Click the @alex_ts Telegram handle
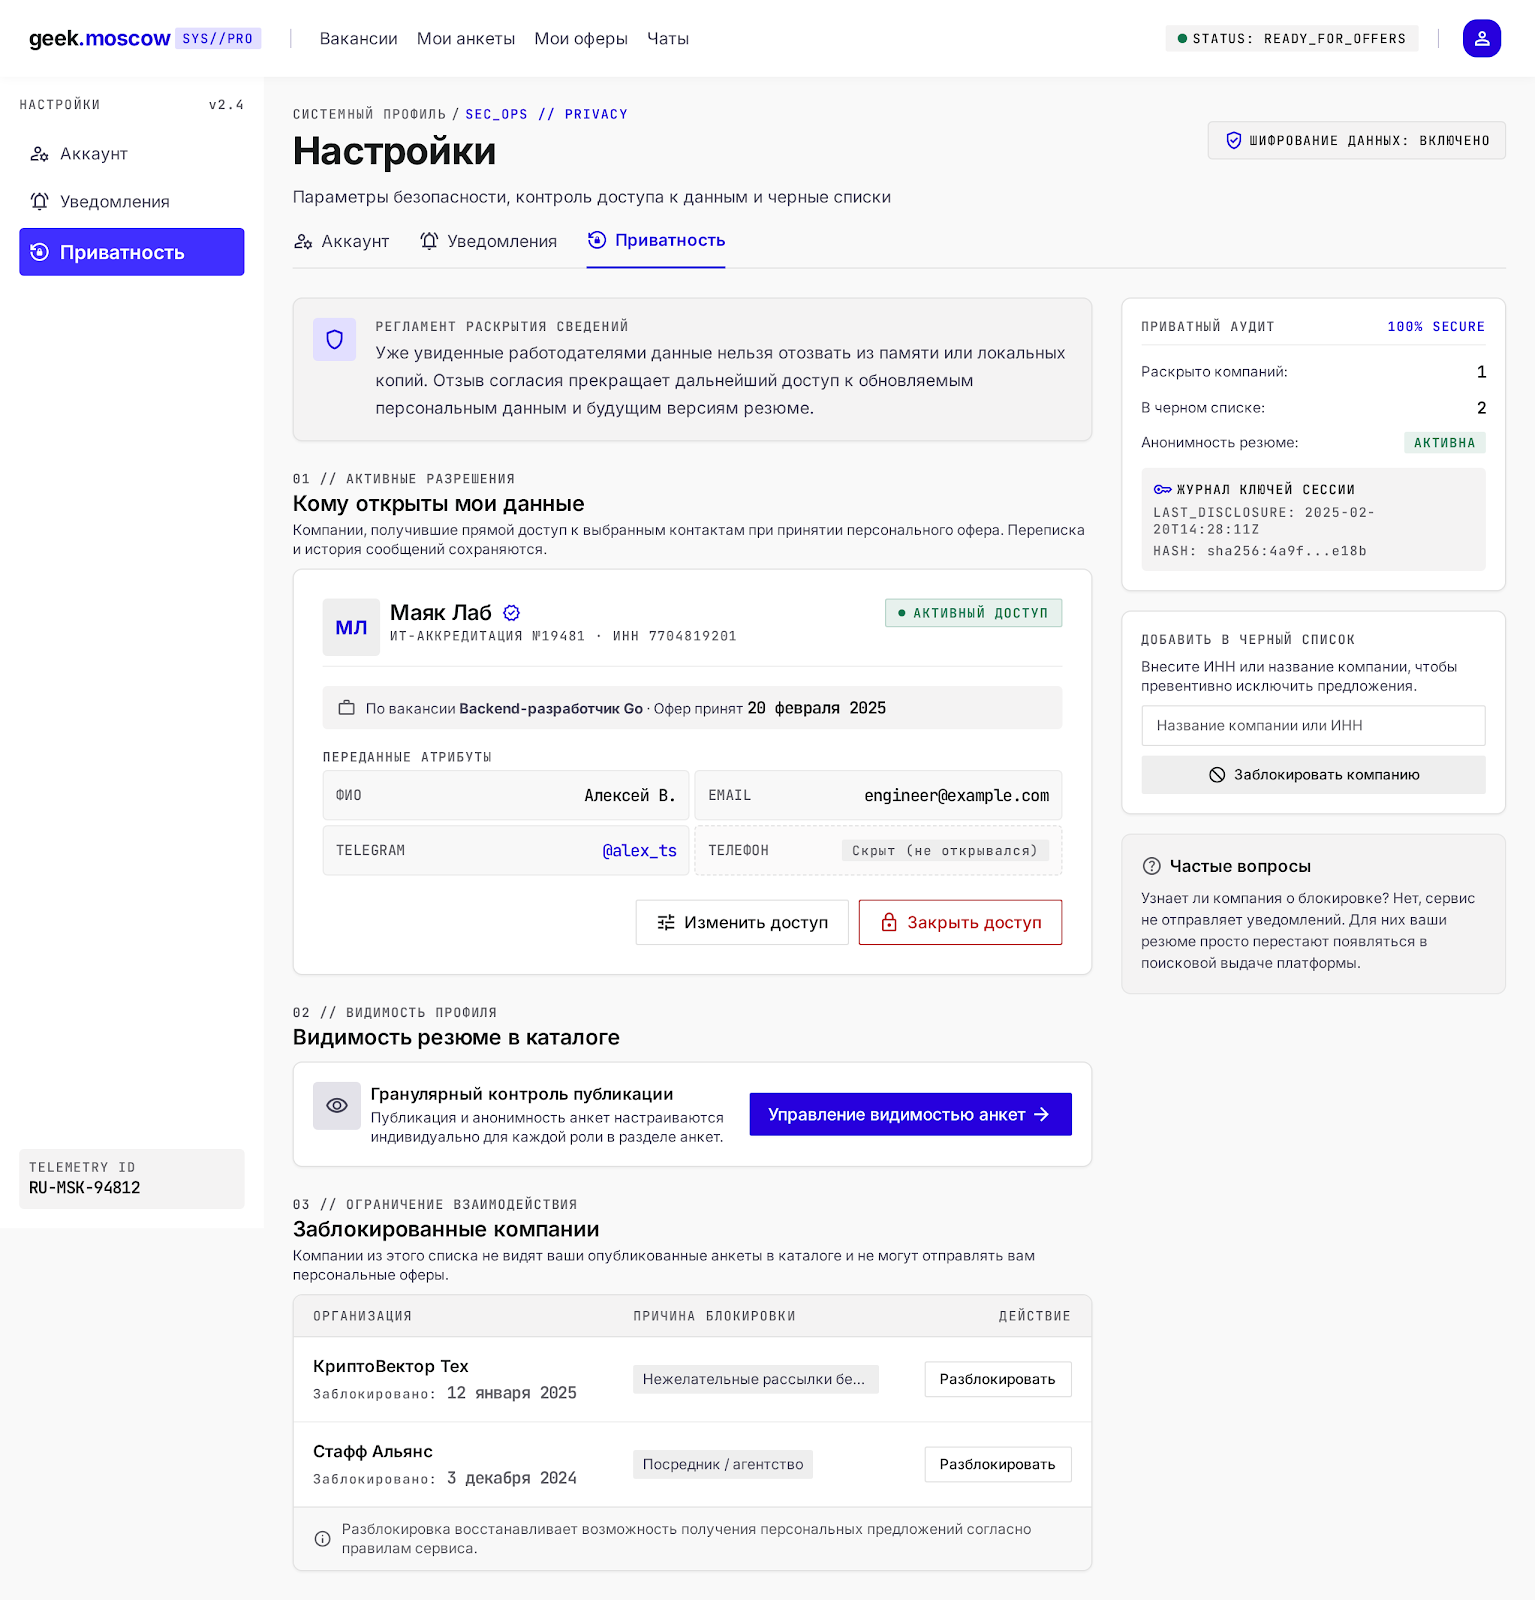Screen dimensions: 1535x1600 pyautogui.click(x=639, y=851)
